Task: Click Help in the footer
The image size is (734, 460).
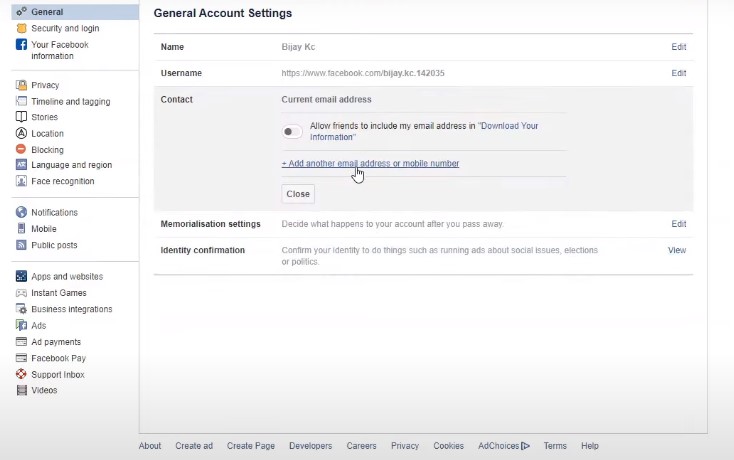Action: pyautogui.click(x=590, y=446)
